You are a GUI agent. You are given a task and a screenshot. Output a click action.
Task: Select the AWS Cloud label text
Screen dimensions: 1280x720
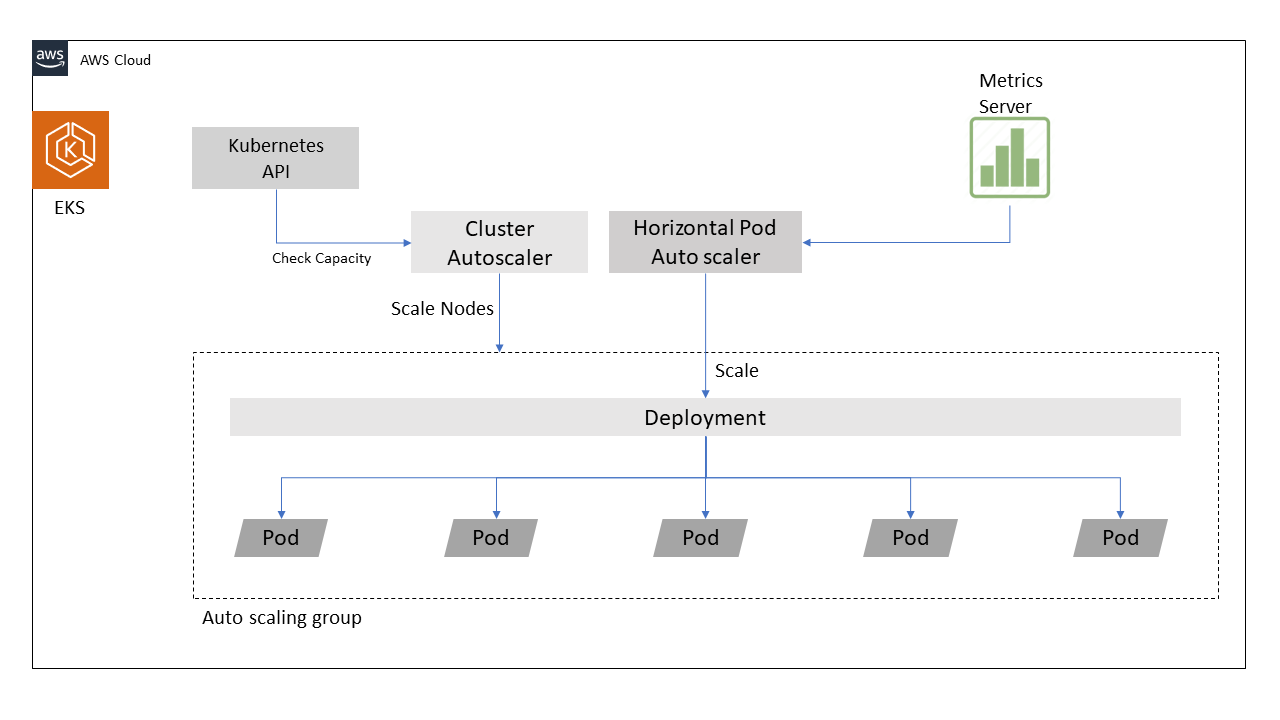(115, 60)
